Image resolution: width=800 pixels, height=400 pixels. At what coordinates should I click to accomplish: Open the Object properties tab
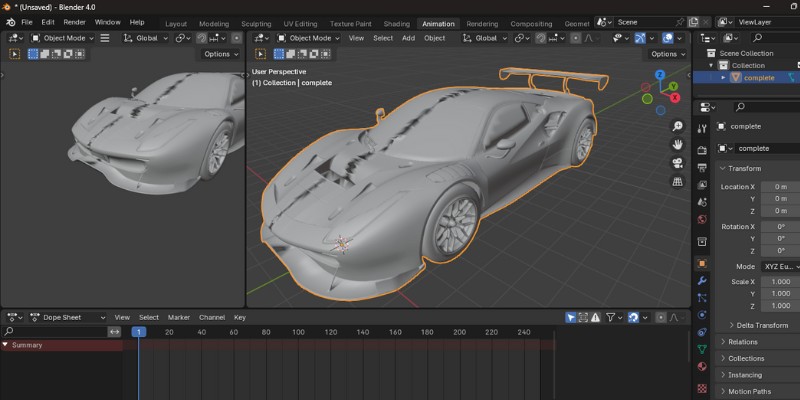pyautogui.click(x=702, y=263)
